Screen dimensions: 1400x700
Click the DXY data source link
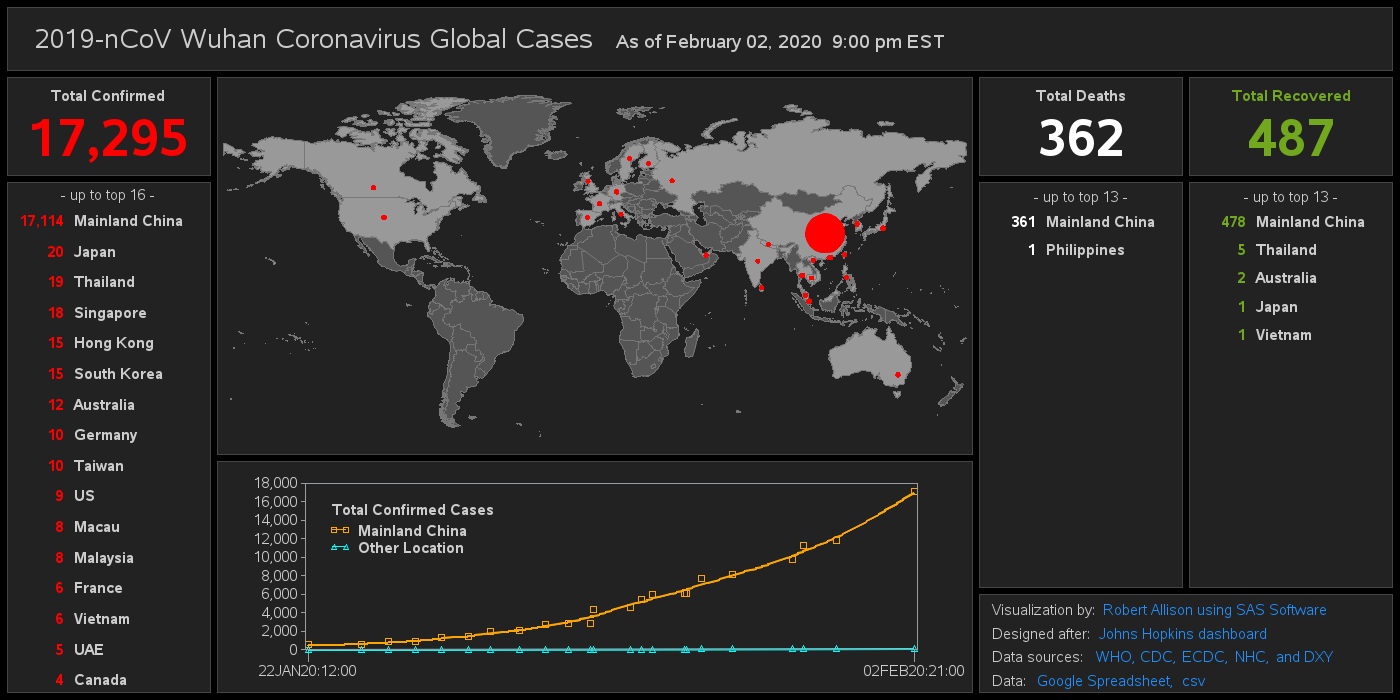[1318, 657]
